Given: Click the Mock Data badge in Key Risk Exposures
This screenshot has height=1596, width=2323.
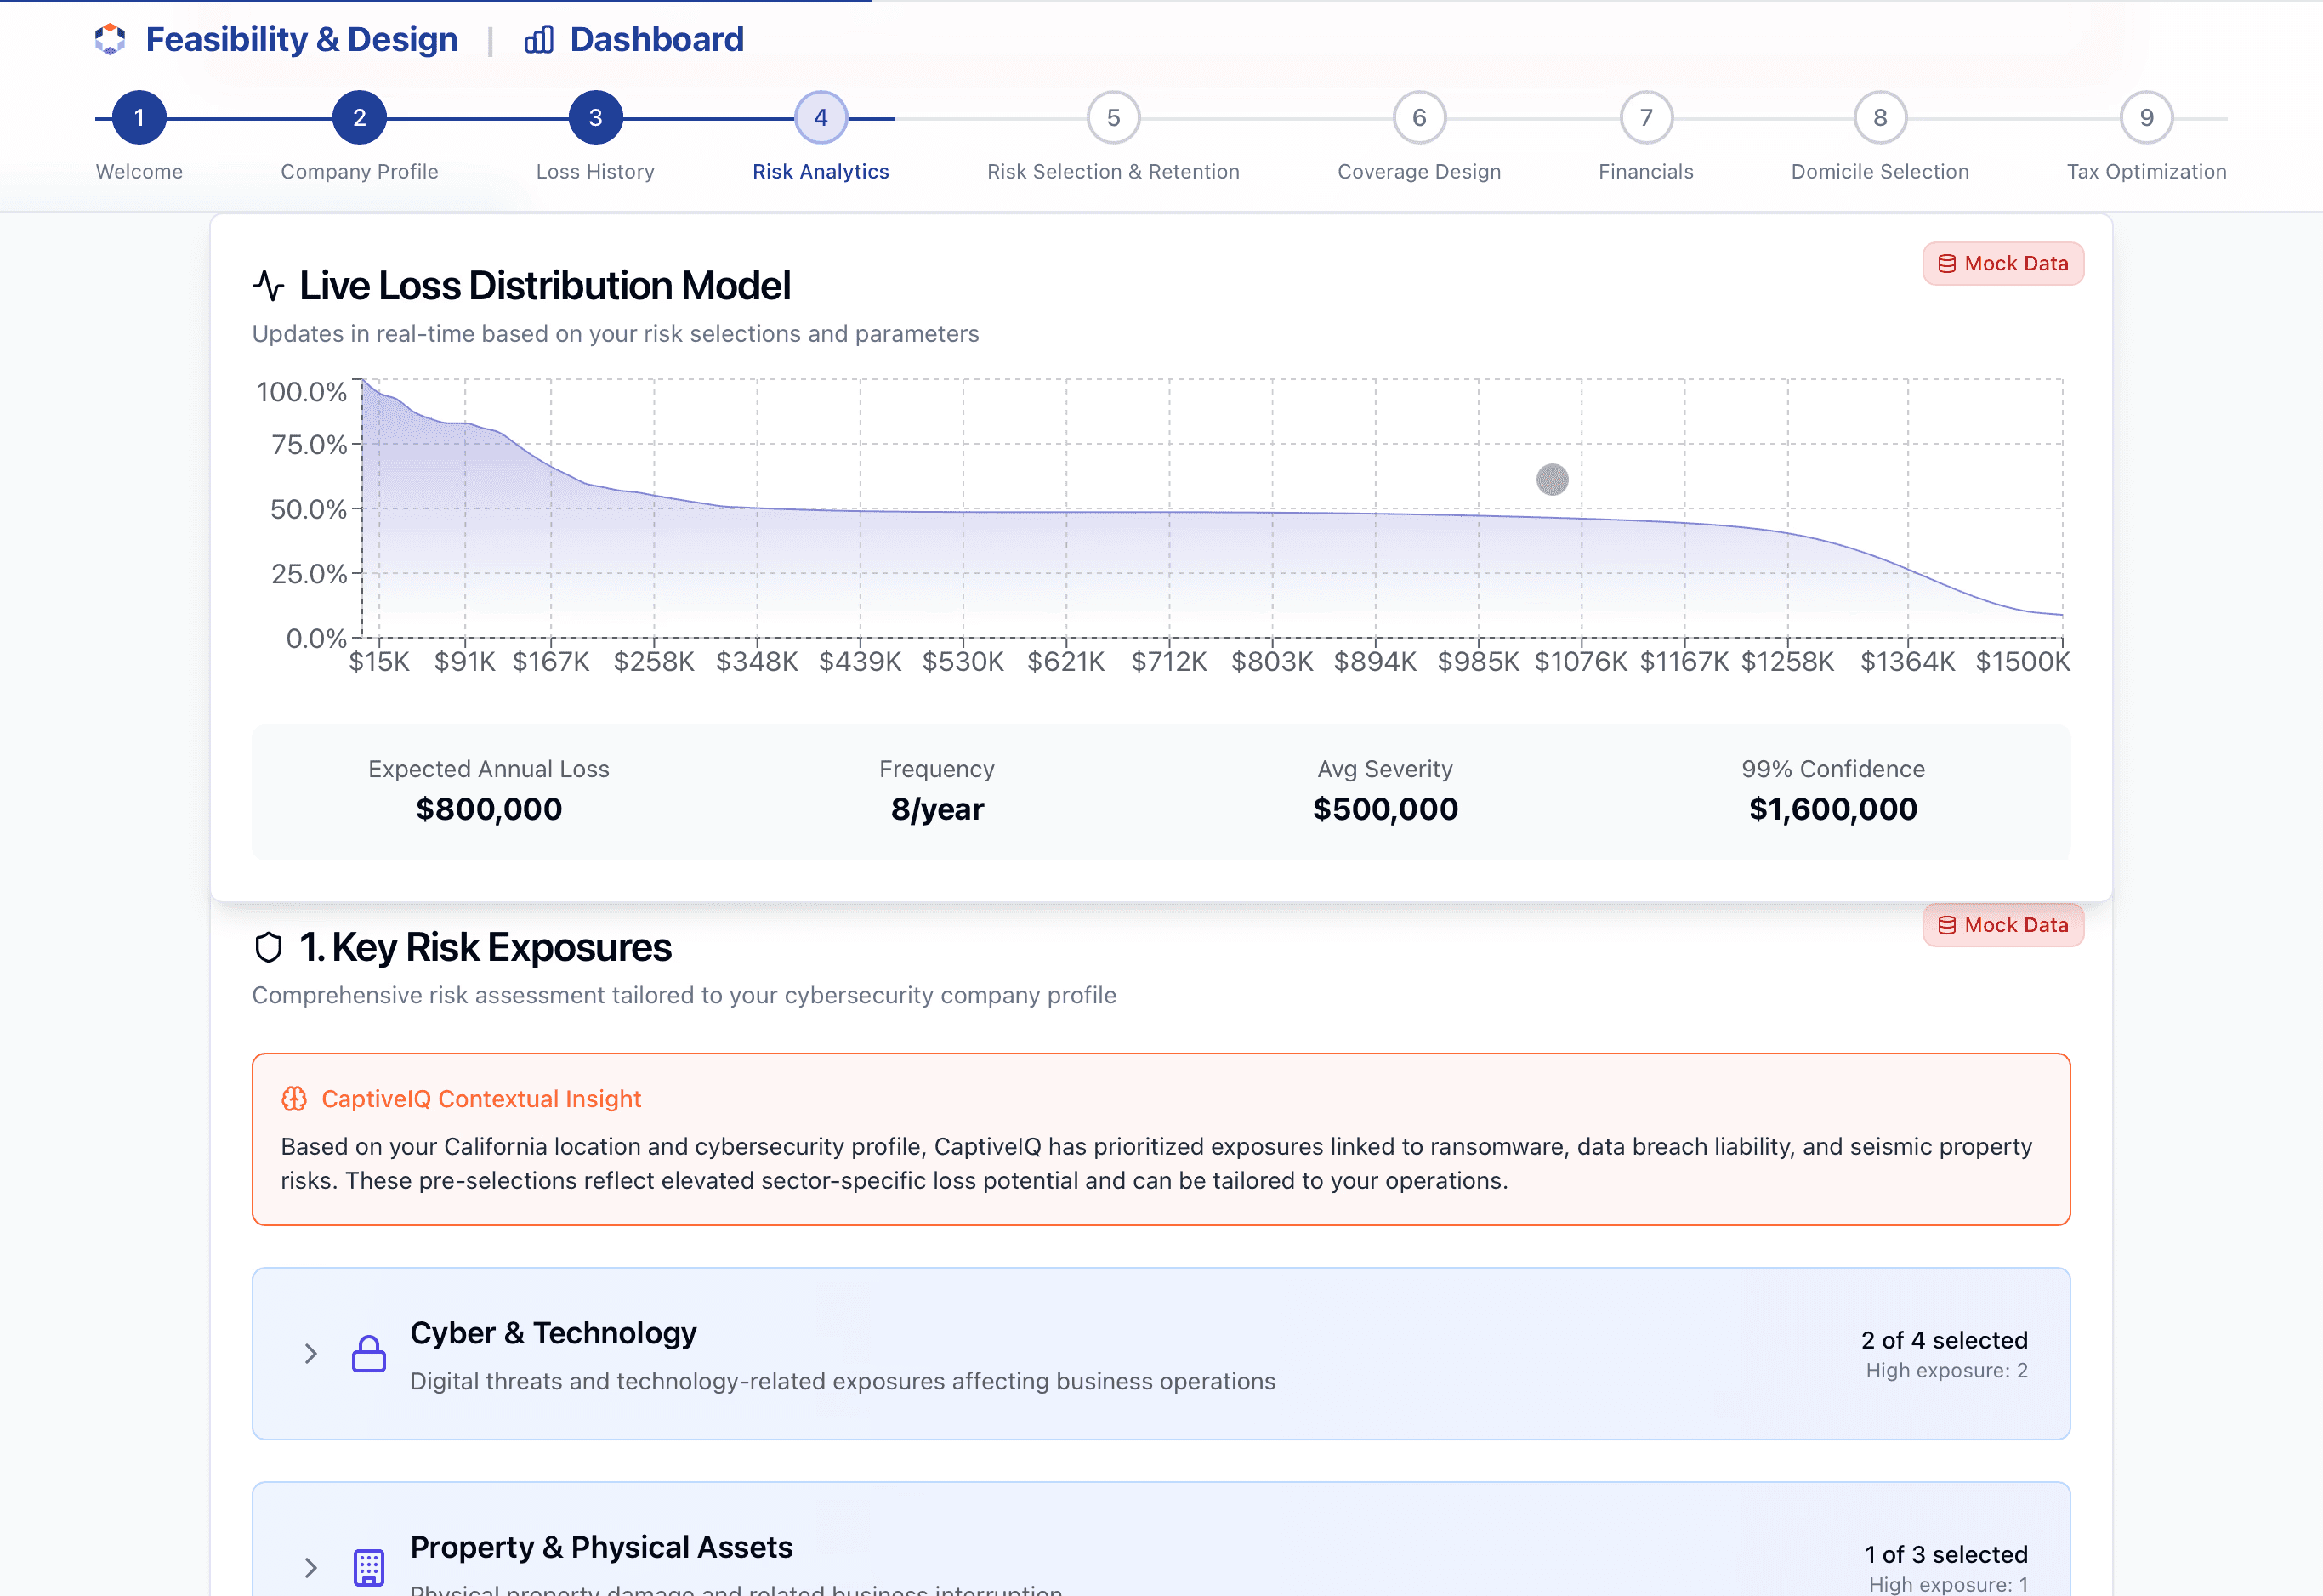Looking at the screenshot, I should pos(2003,925).
